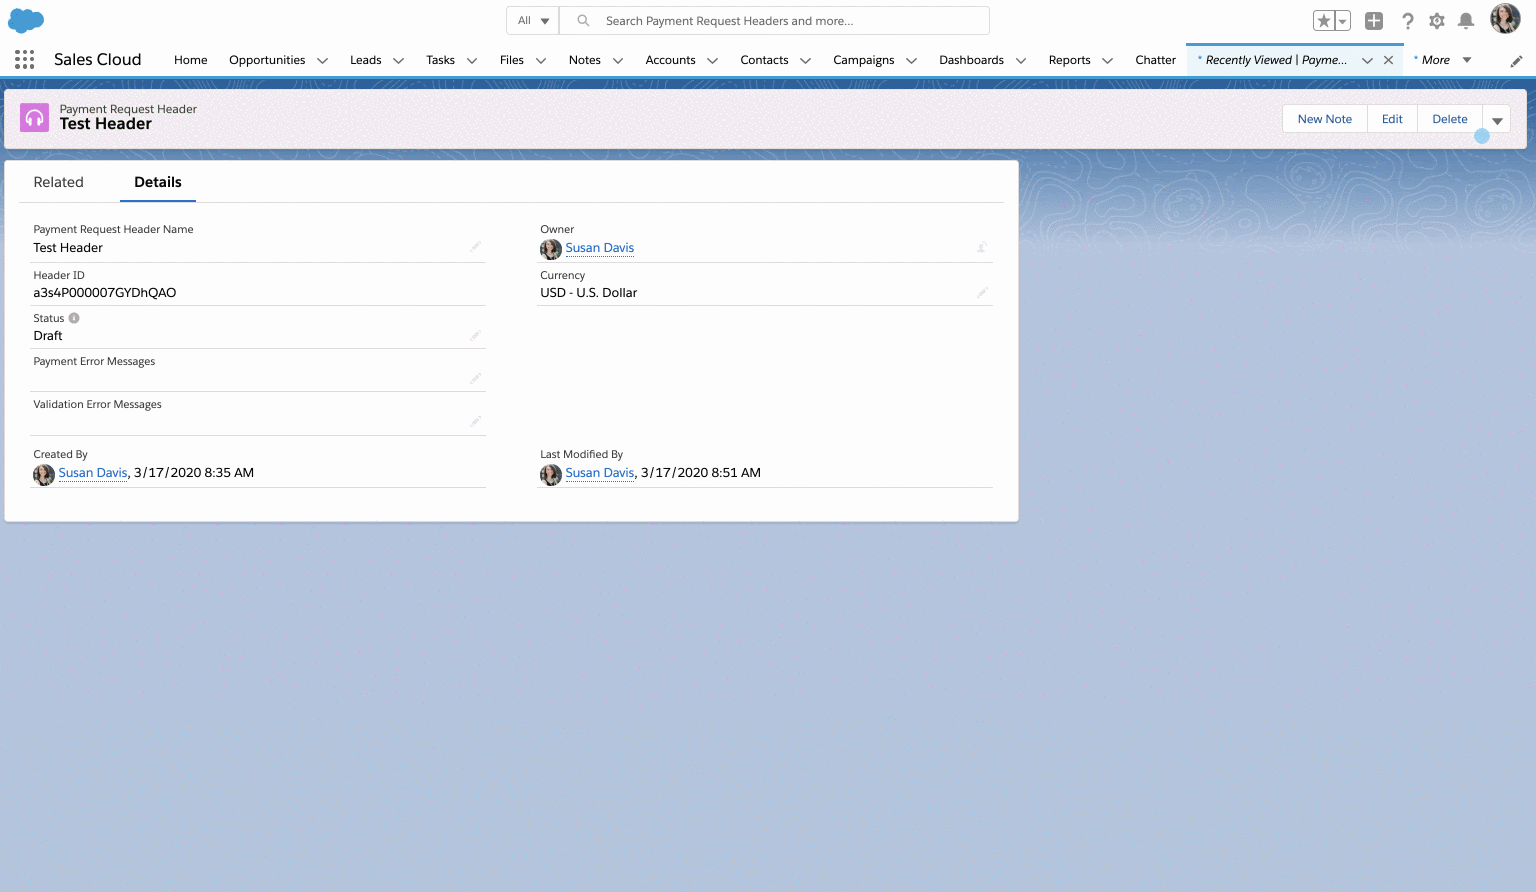Click the Salesforce cloud logo
This screenshot has height=892, width=1536.
(25, 20)
